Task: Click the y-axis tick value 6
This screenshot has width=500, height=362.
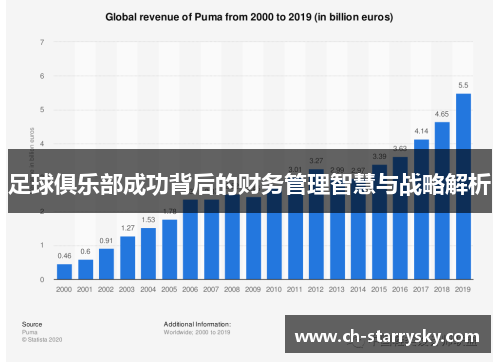Action: coord(42,76)
